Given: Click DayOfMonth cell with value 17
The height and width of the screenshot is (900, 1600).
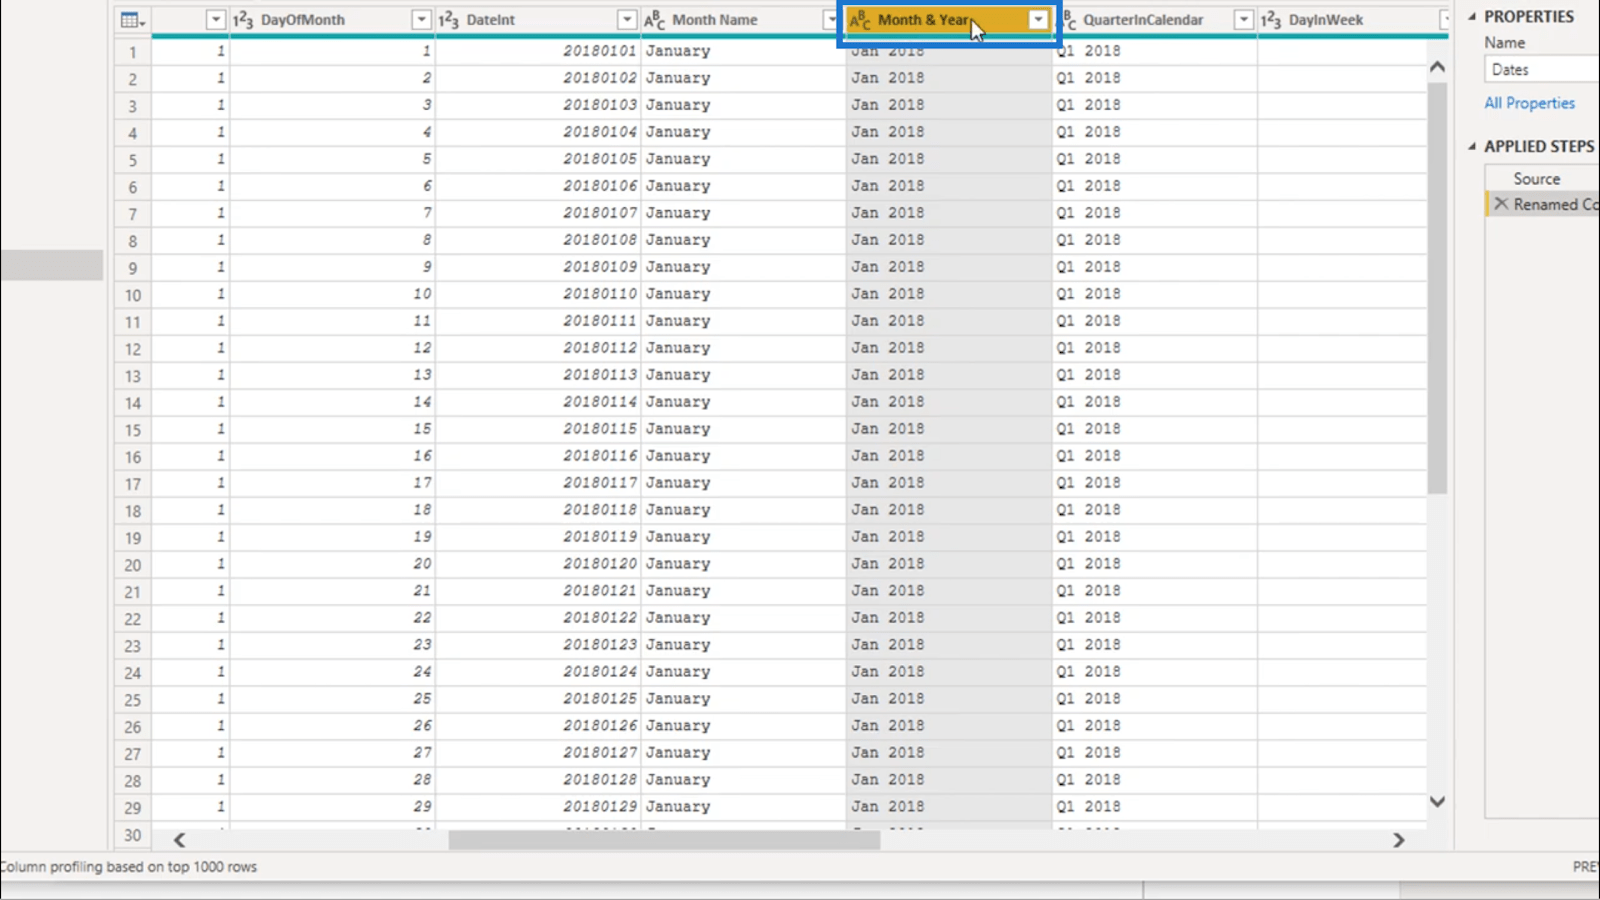Looking at the screenshot, I should click(333, 482).
